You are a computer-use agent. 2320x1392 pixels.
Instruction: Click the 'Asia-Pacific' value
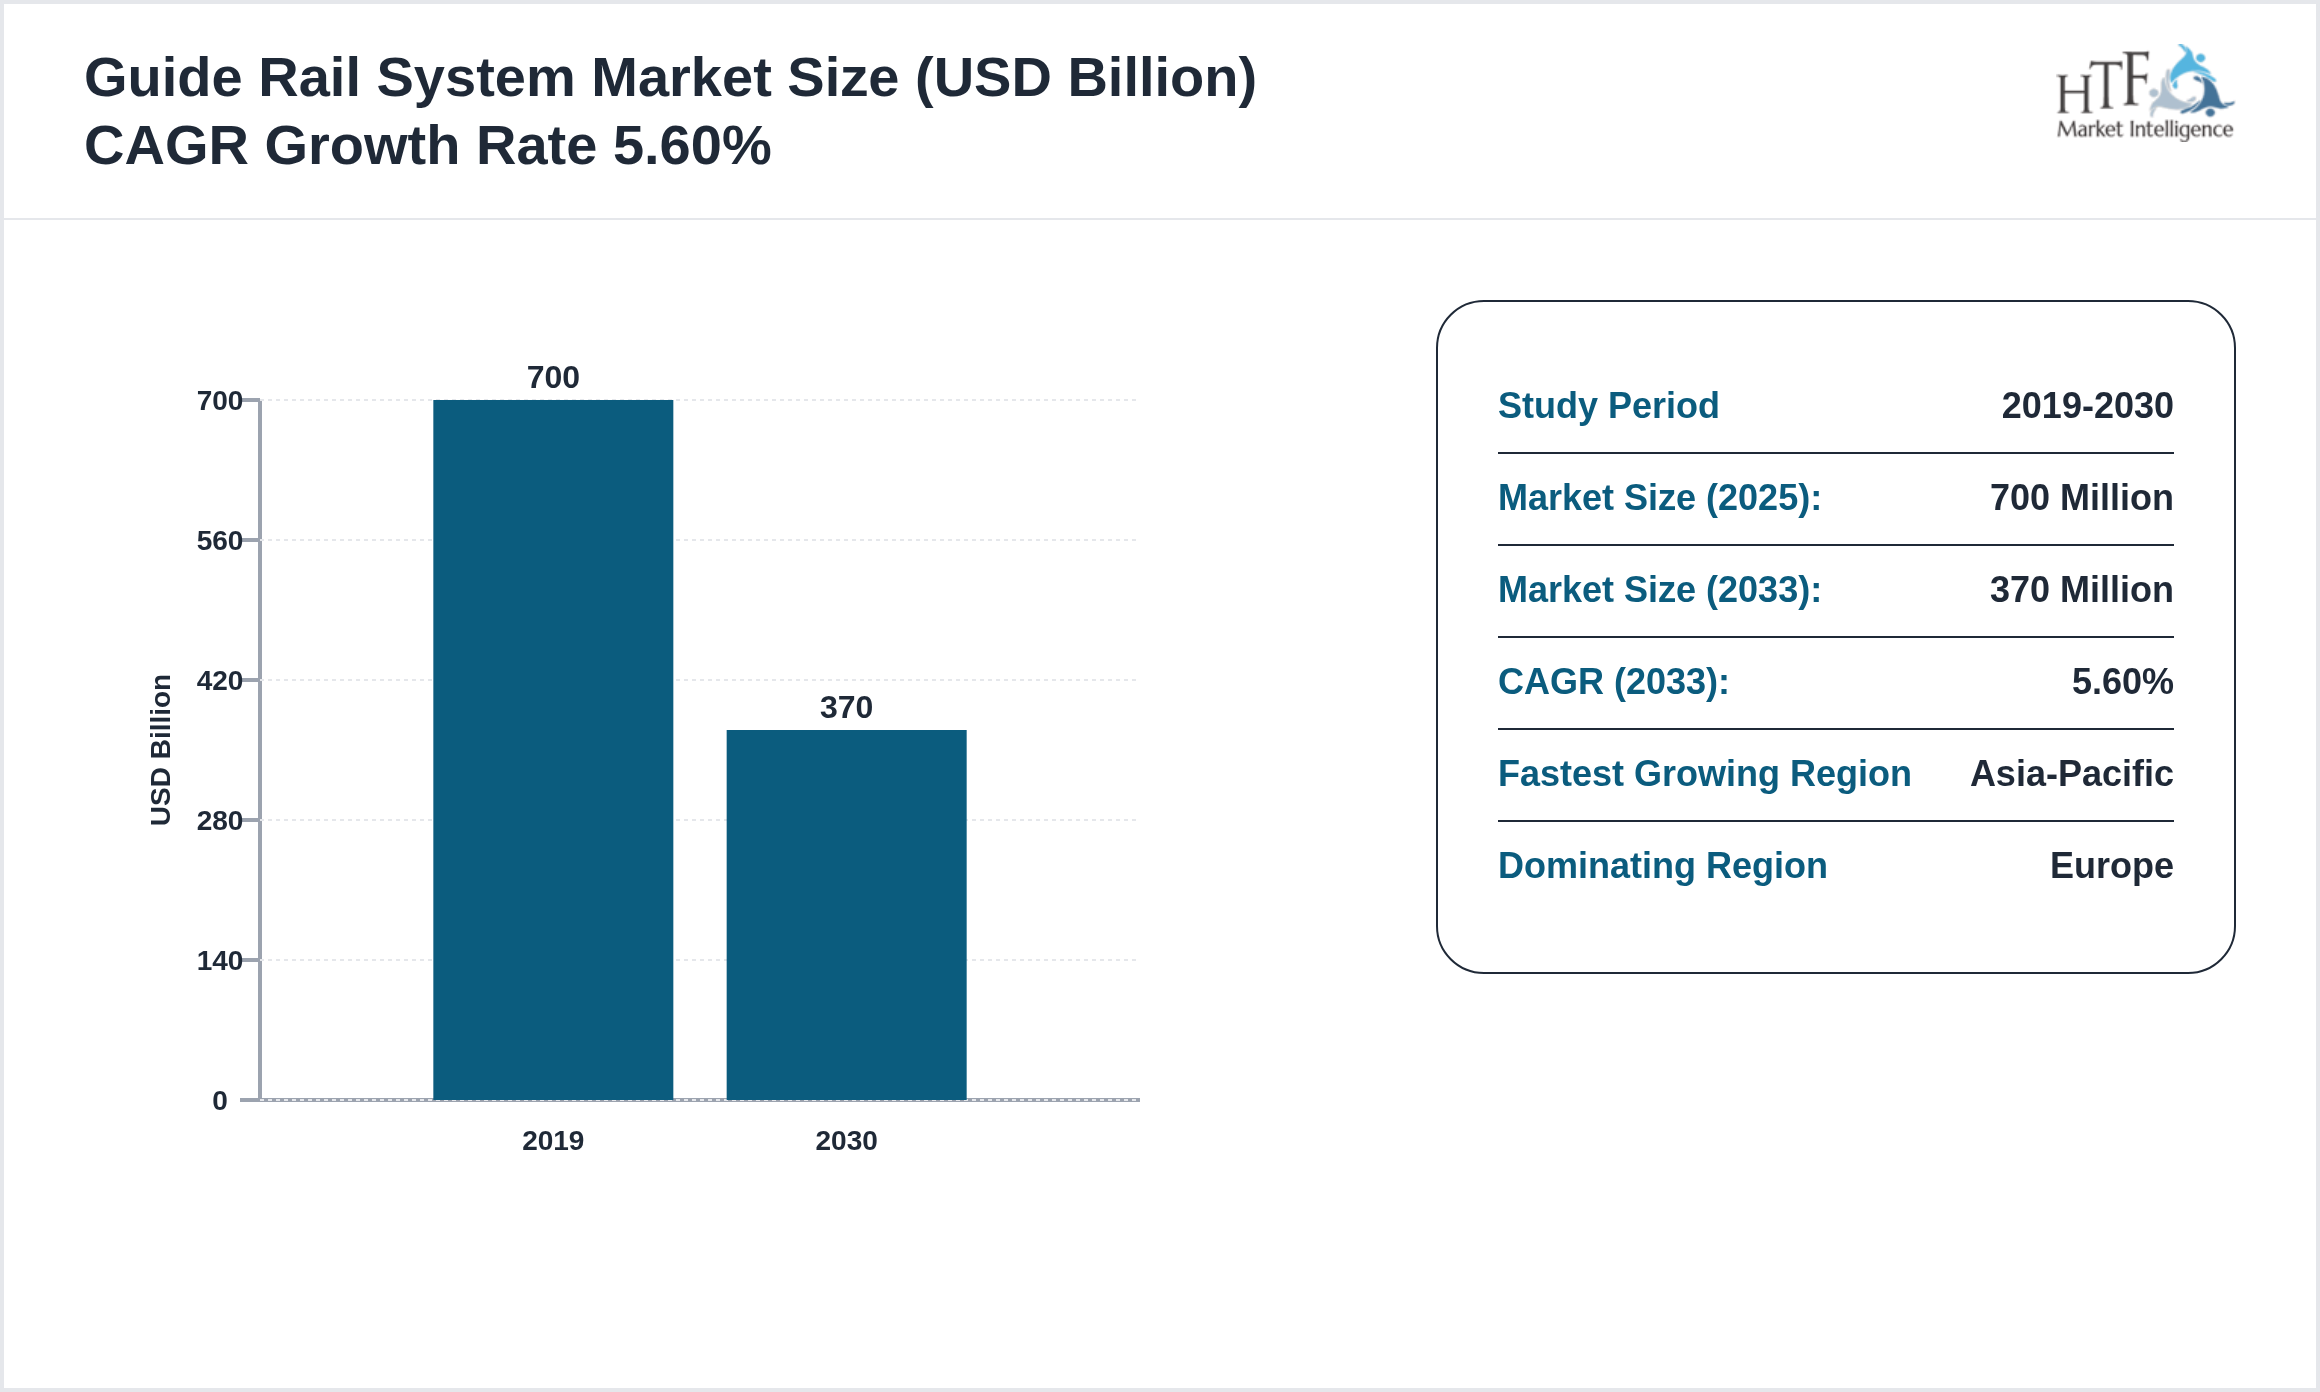[2071, 774]
